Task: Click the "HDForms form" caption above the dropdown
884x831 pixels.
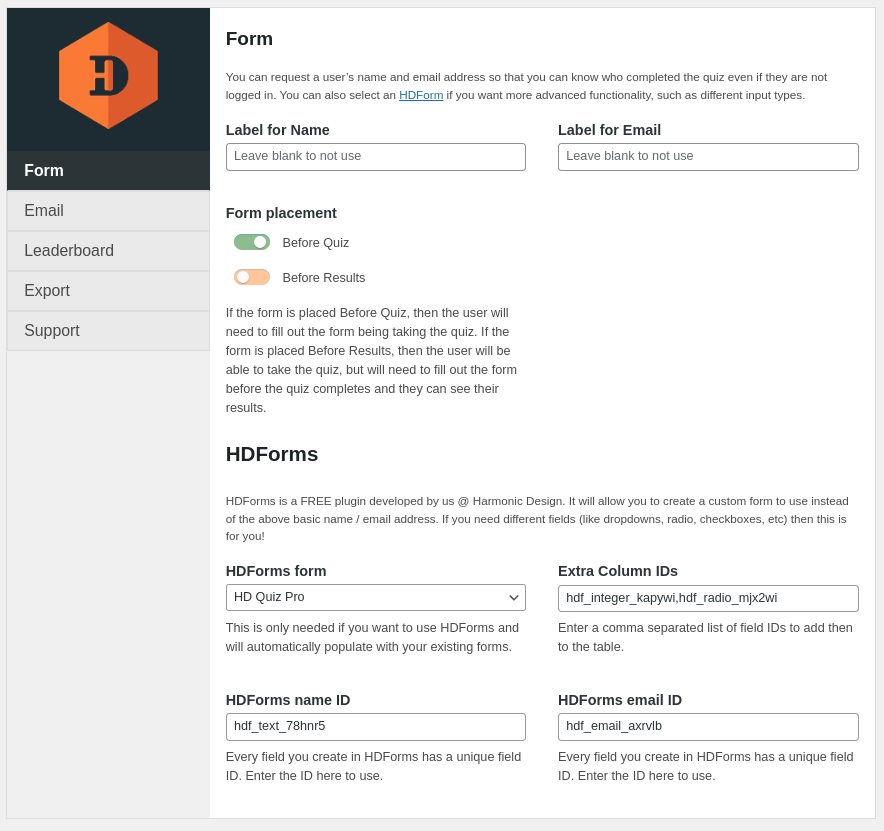Action: (x=276, y=571)
